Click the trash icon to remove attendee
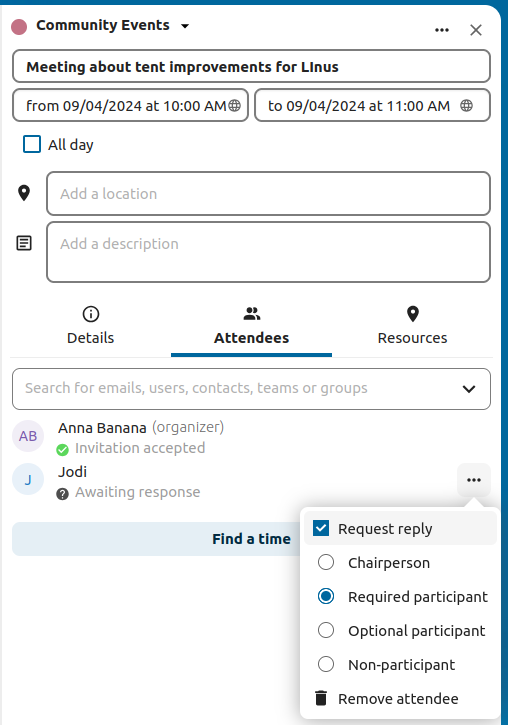This screenshot has height=725, width=508. pyautogui.click(x=321, y=698)
